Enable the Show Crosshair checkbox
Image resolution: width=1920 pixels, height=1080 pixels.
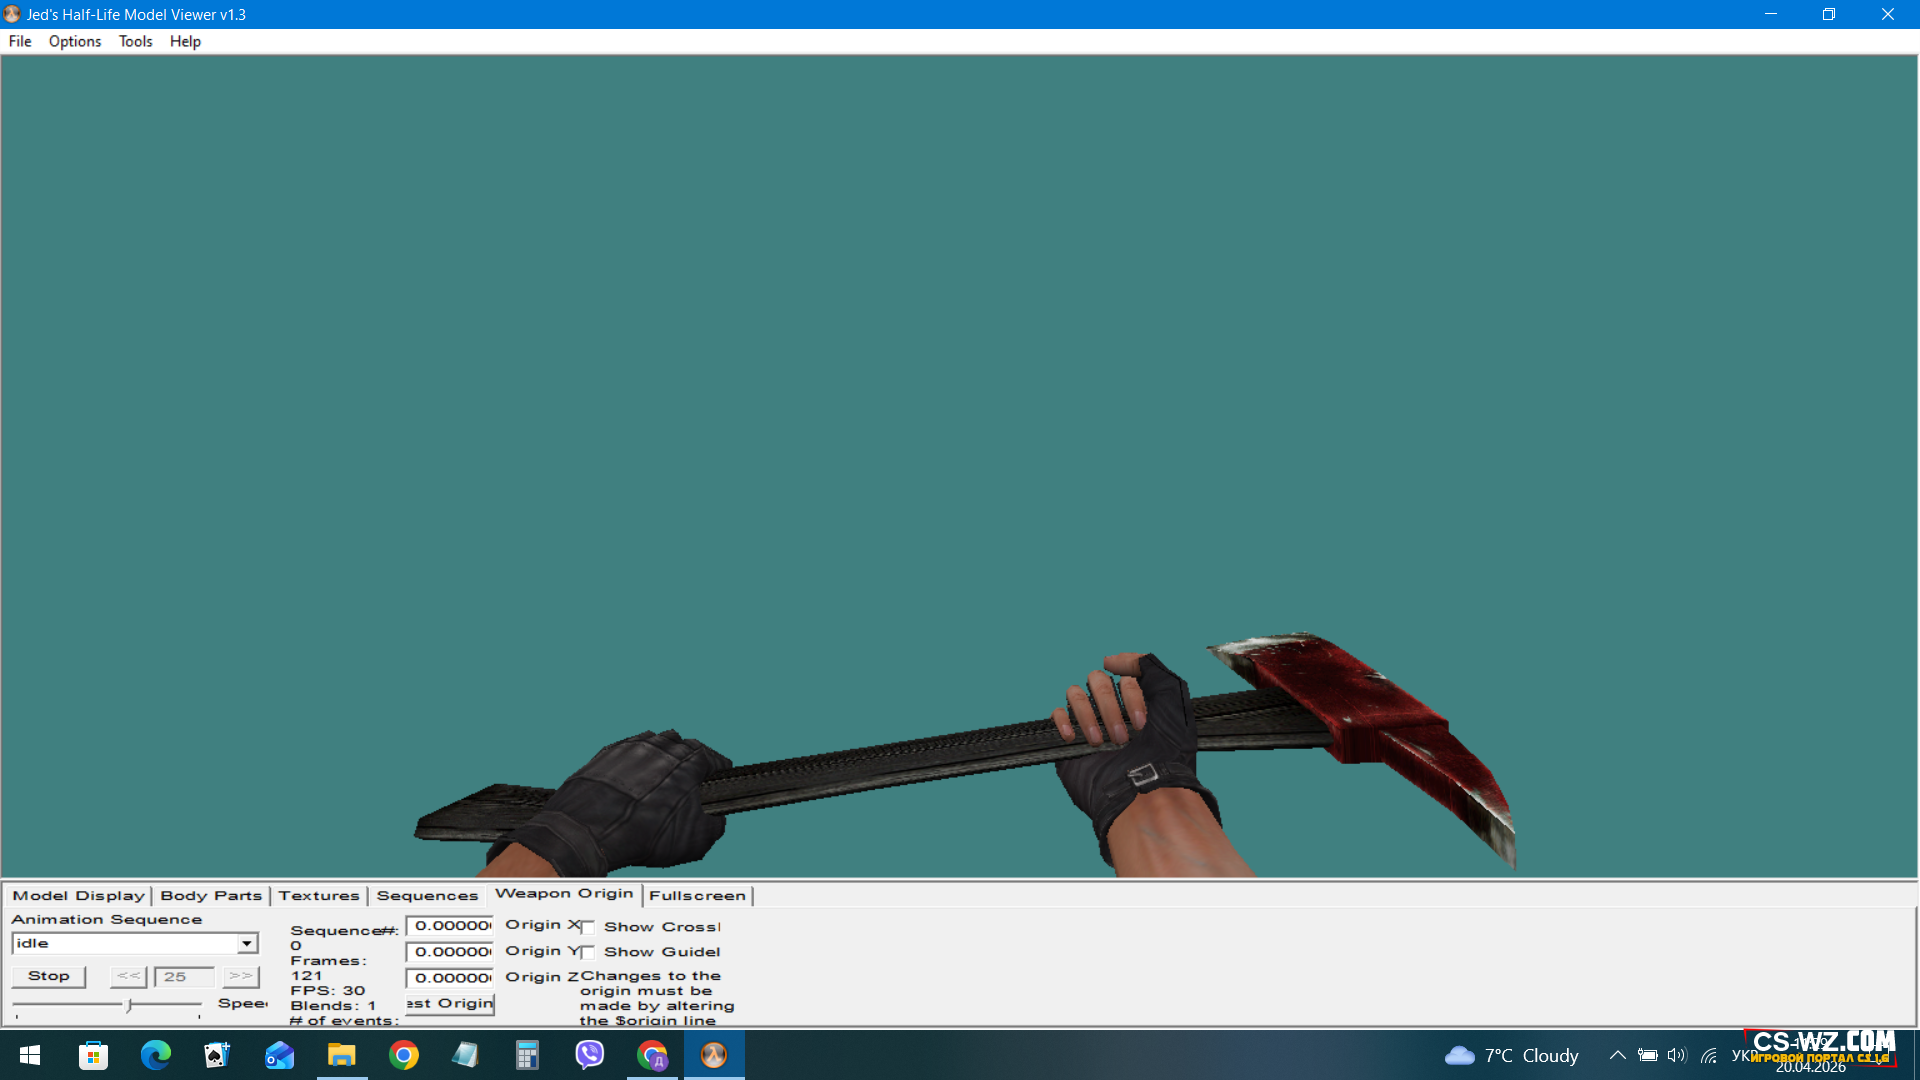coord(588,928)
